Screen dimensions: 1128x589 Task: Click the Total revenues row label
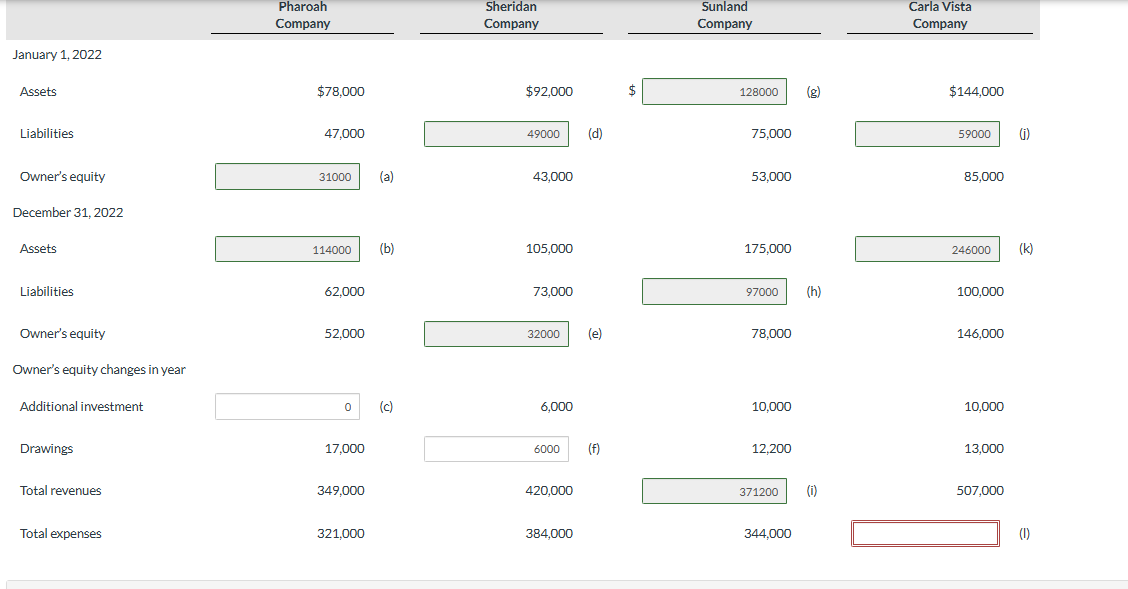click(x=60, y=490)
